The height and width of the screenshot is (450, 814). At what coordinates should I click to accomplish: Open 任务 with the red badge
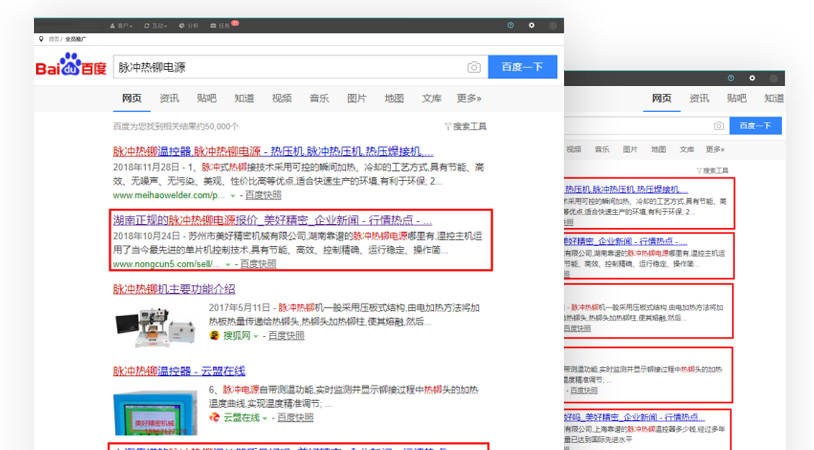tap(223, 25)
